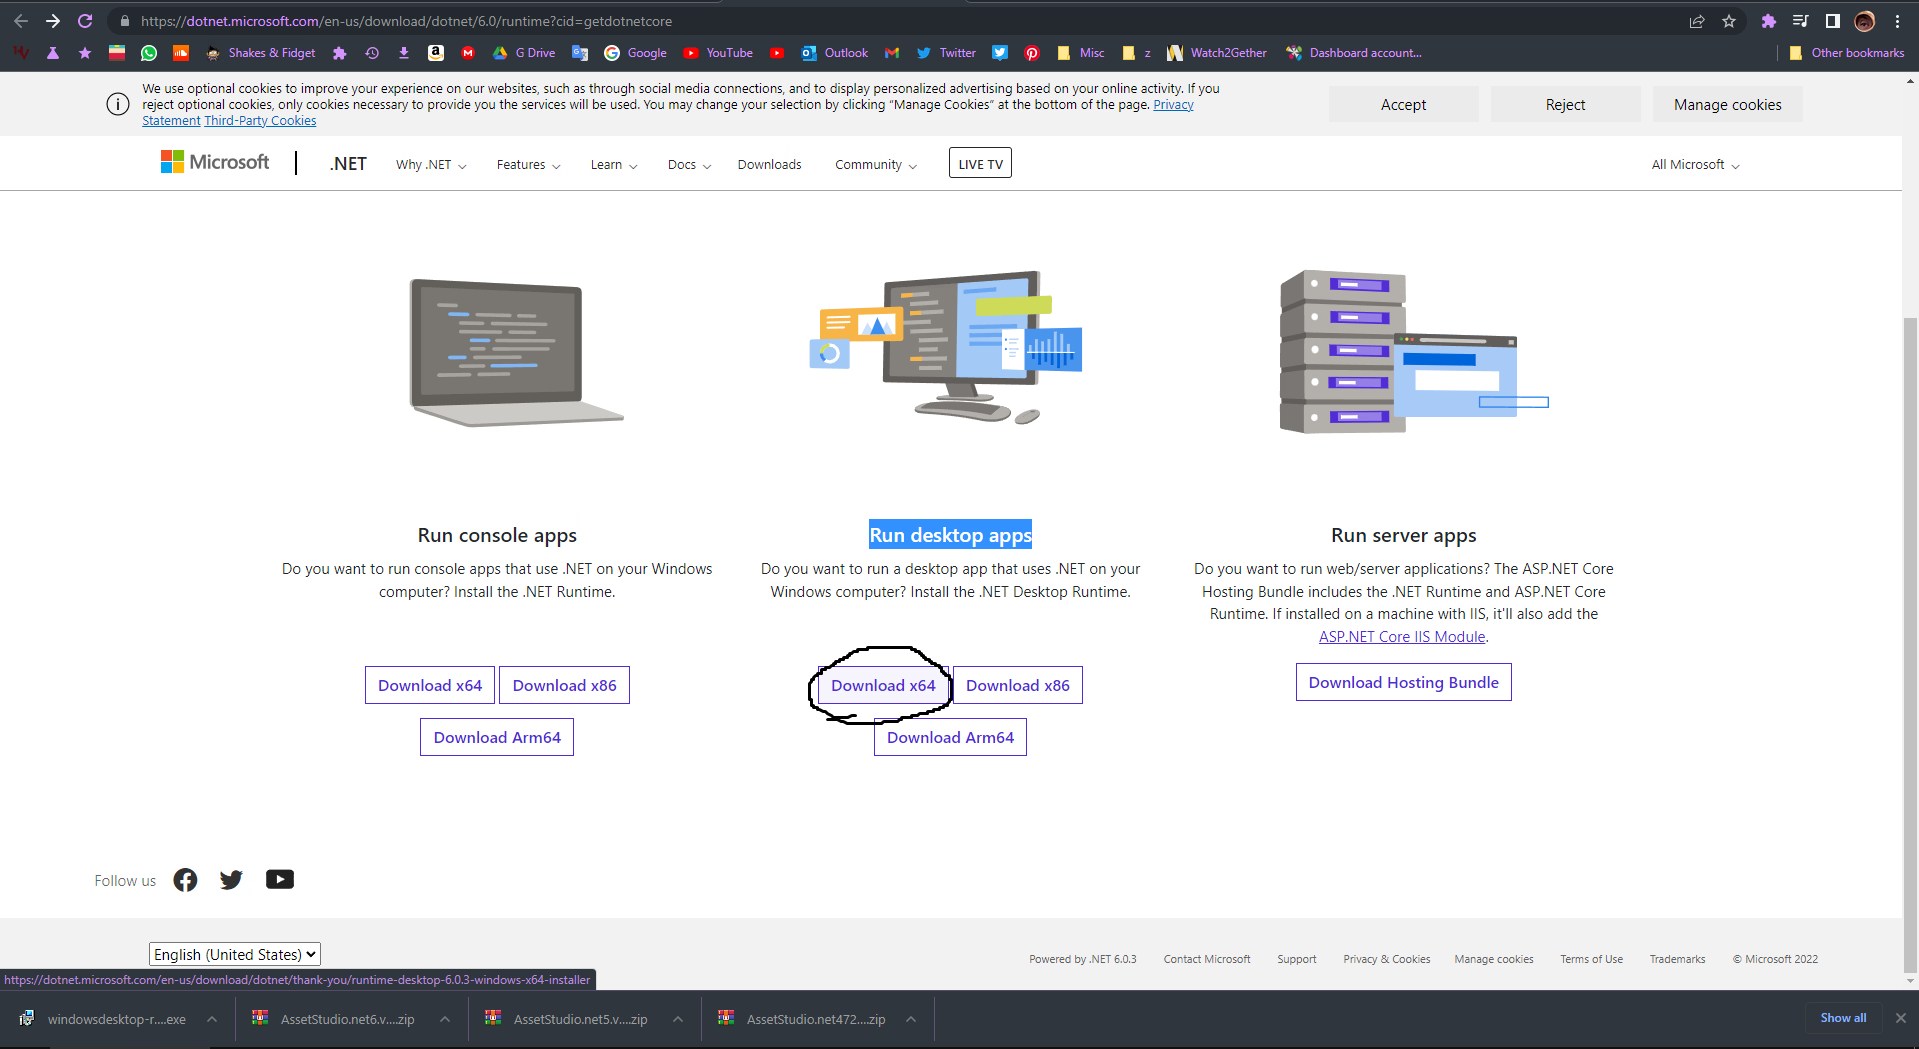Image resolution: width=1919 pixels, height=1049 pixels.
Task: Open the Gmail bookmark icon
Action: pos(892,53)
